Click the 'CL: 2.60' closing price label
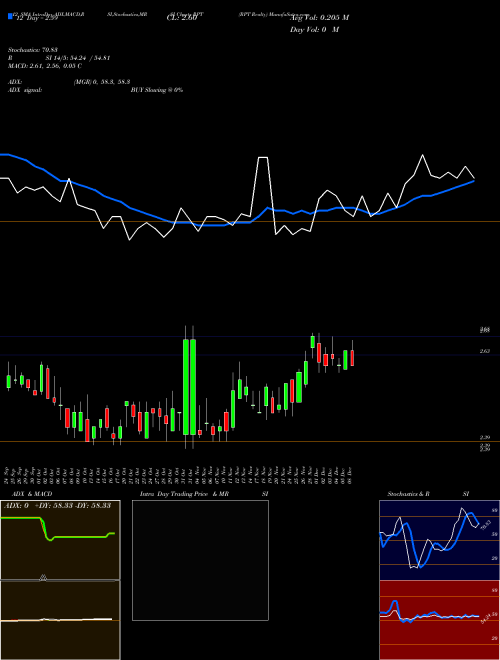The width and height of the screenshot is (500, 660). (182, 18)
